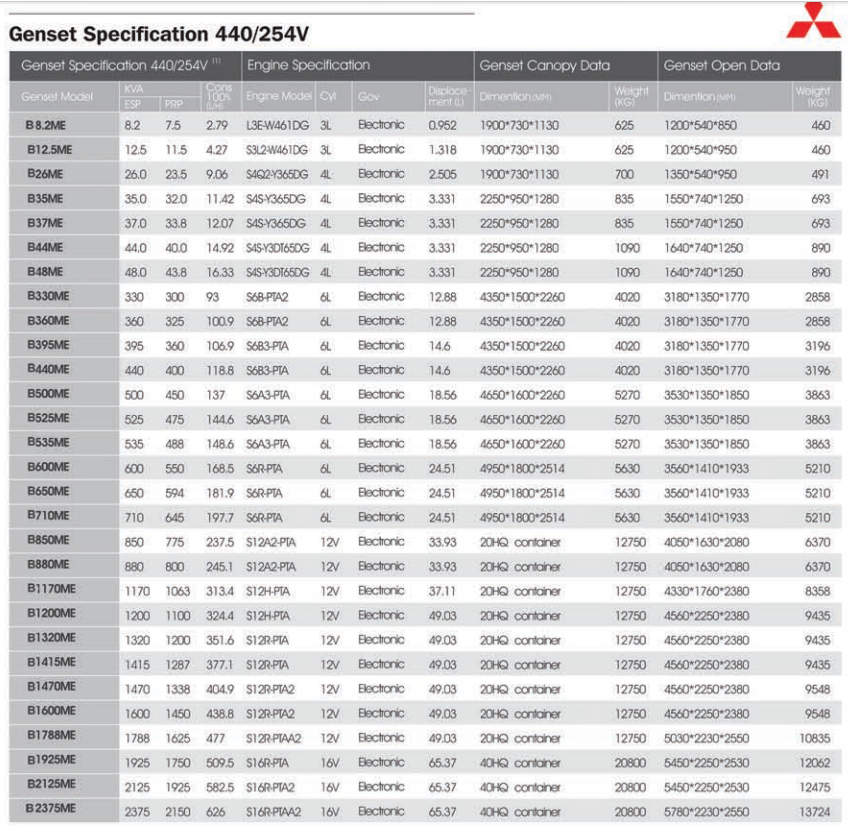Click engine model 'L3E-W461DG'
848x826 pixels.
[277, 125]
